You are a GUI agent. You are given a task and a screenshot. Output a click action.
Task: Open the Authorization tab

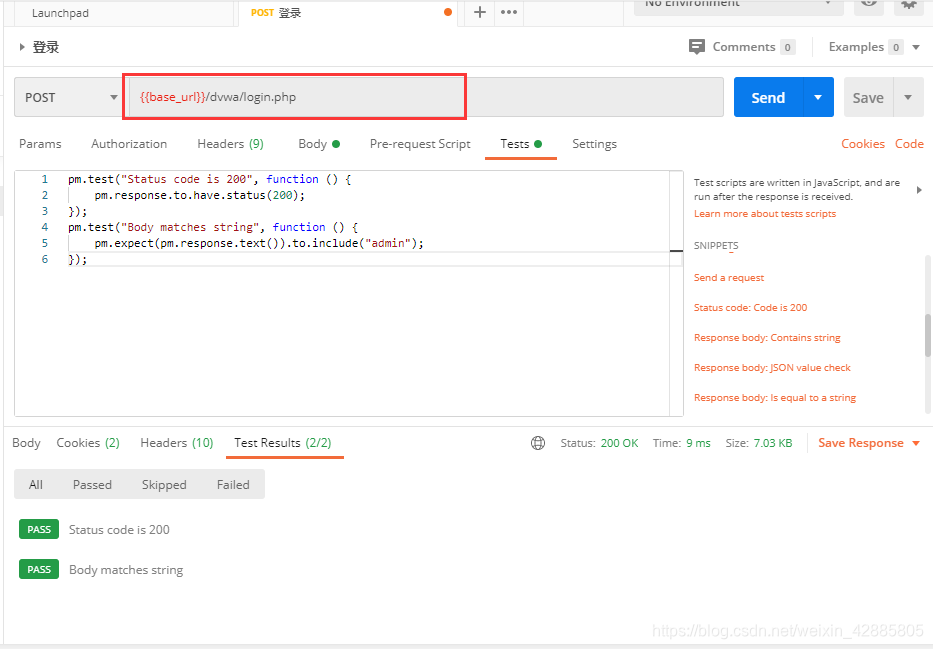[x=129, y=144]
